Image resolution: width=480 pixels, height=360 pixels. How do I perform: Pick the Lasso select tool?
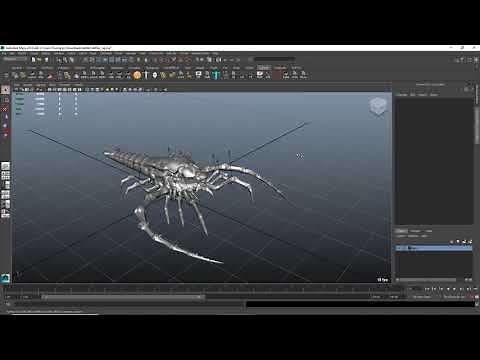click(5, 100)
